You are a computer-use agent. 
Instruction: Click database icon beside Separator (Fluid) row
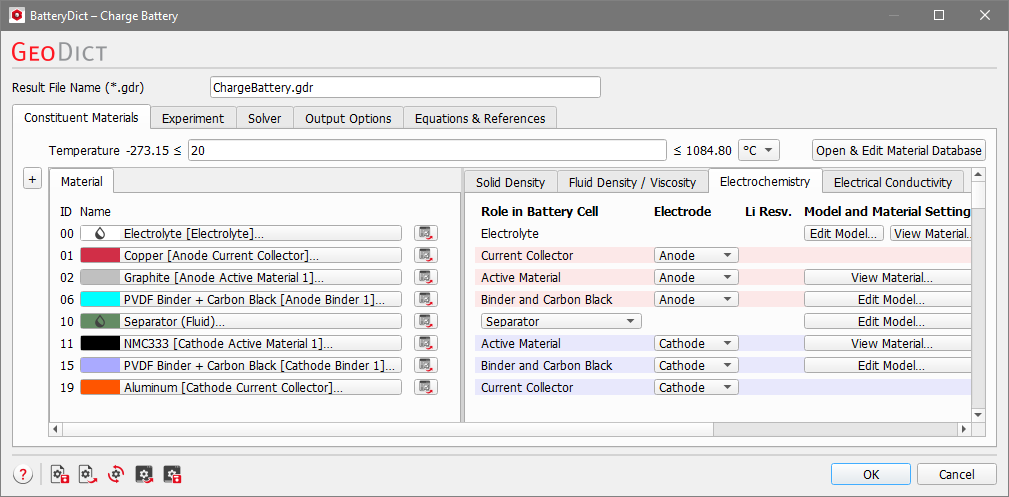(x=426, y=321)
